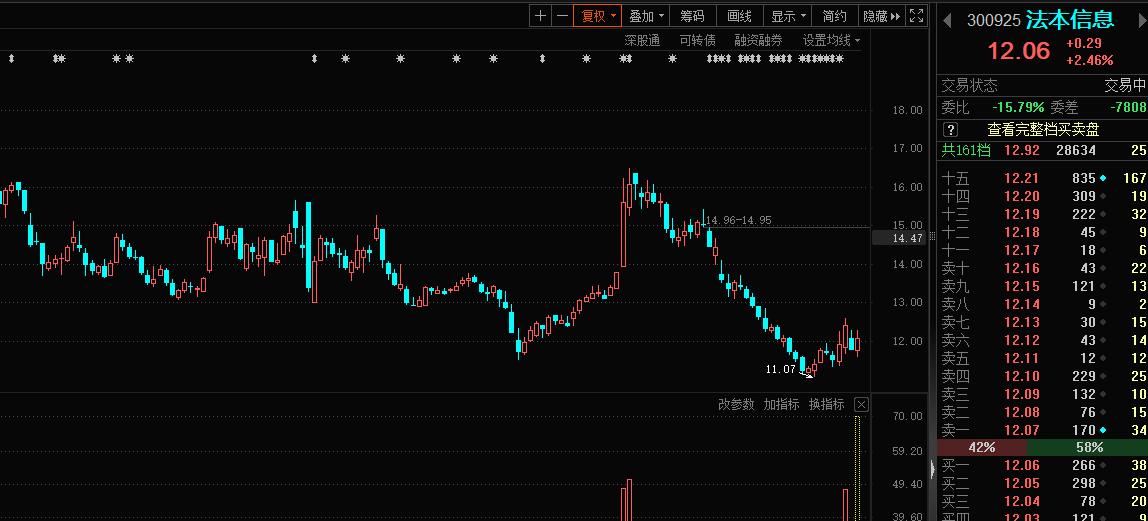This screenshot has height=521, width=1148.
Task: Click the cyan diamond beside 卖一 volume 170
Action: [x=1103, y=430]
